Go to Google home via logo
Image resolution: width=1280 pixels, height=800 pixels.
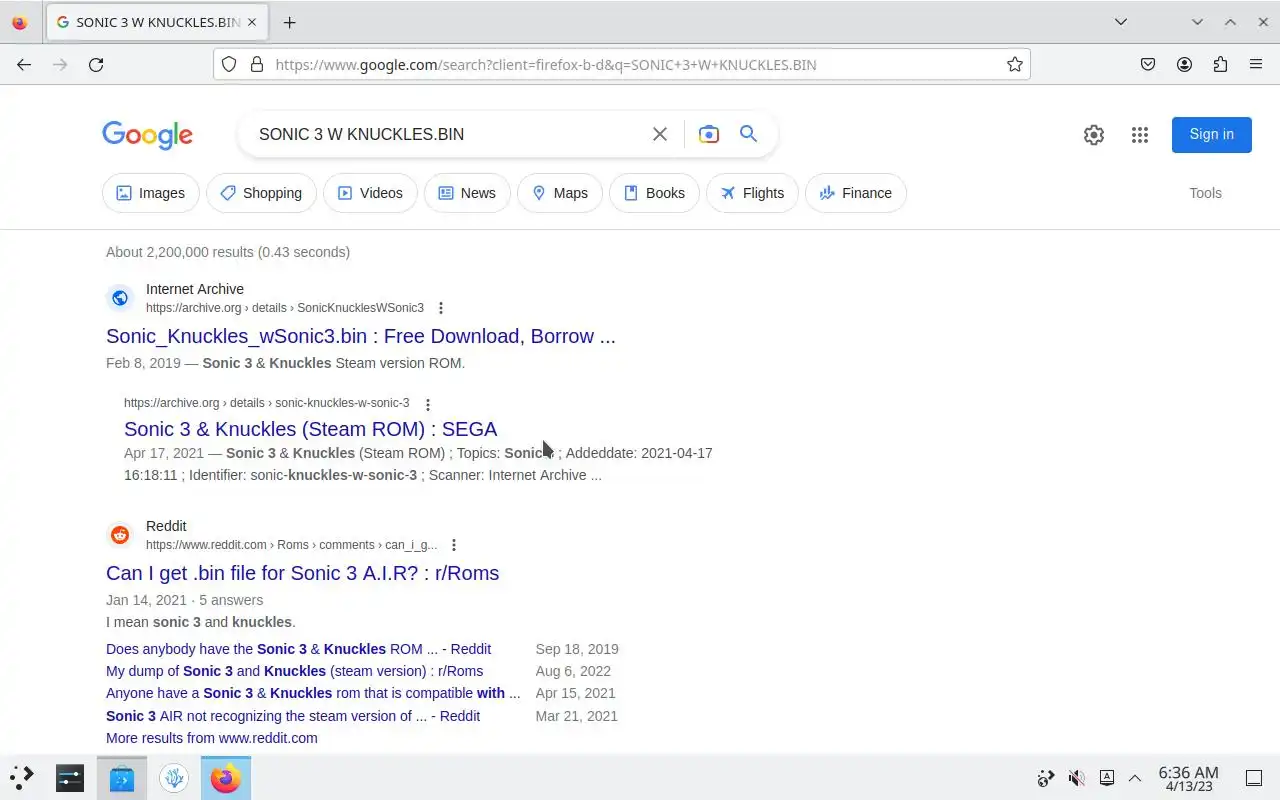(147, 135)
